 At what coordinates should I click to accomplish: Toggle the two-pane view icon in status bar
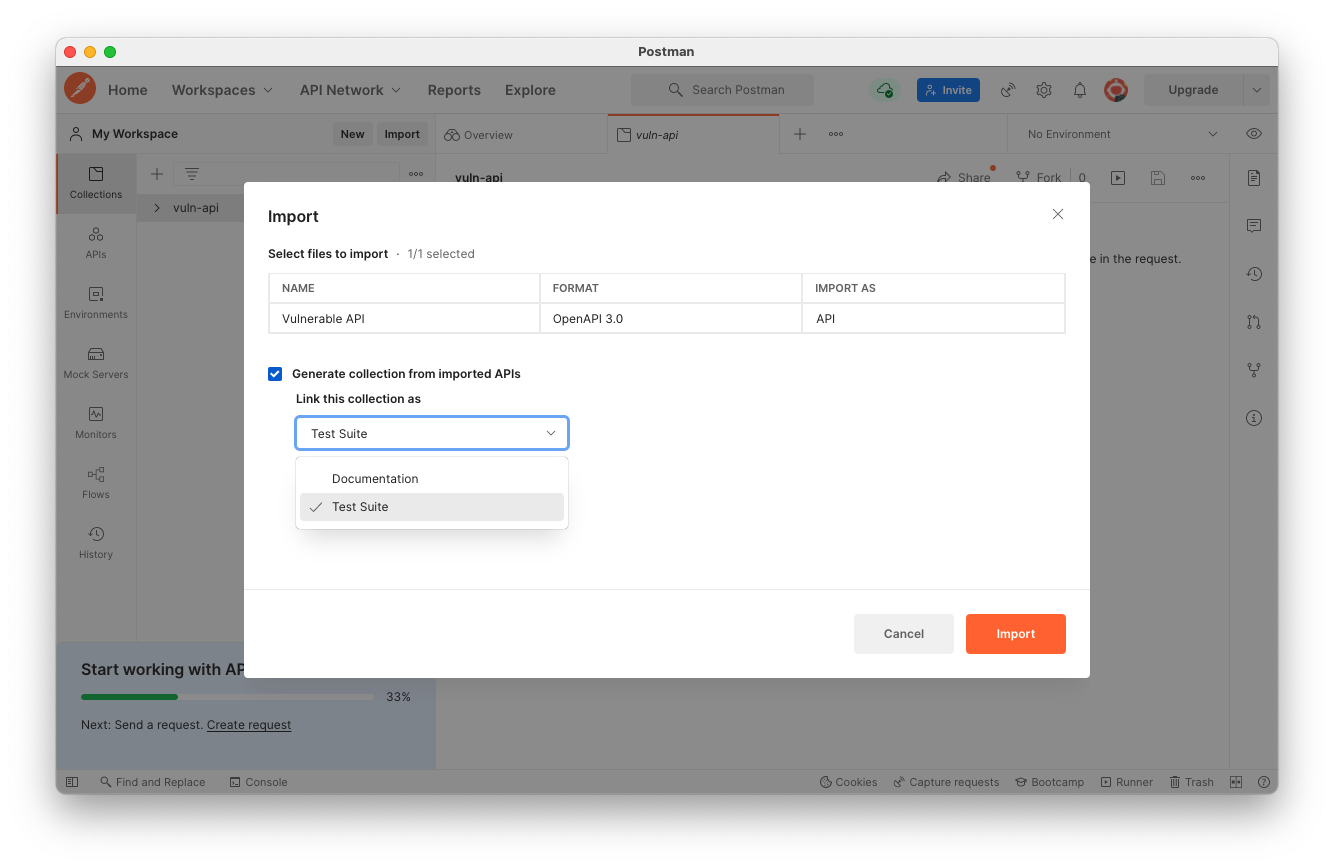tap(1236, 782)
